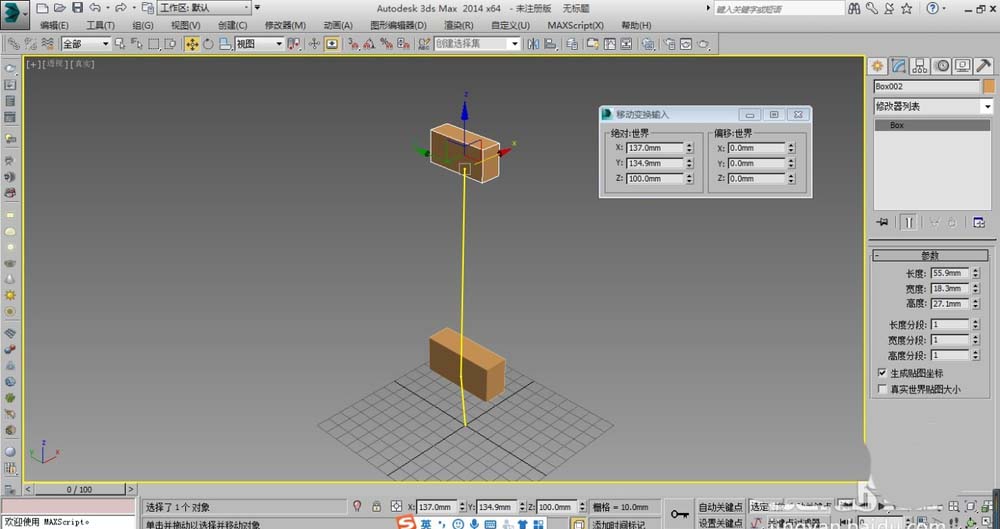Click the absolute world Z value field
Image resolution: width=1000 pixels, height=529 pixels.
point(654,179)
